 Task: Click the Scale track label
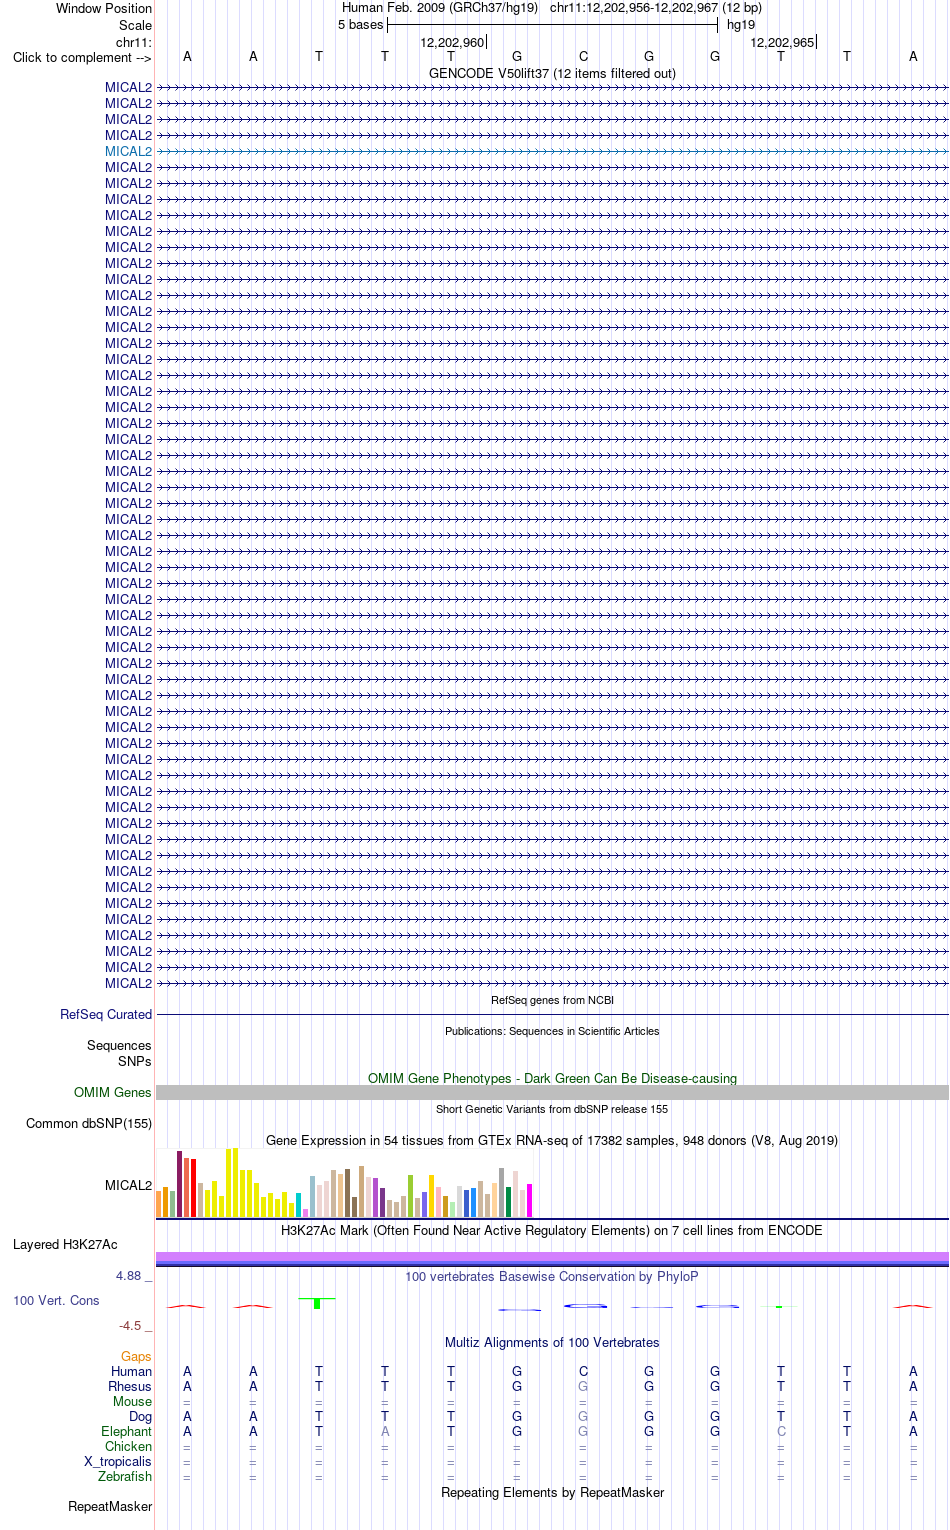tap(136, 25)
